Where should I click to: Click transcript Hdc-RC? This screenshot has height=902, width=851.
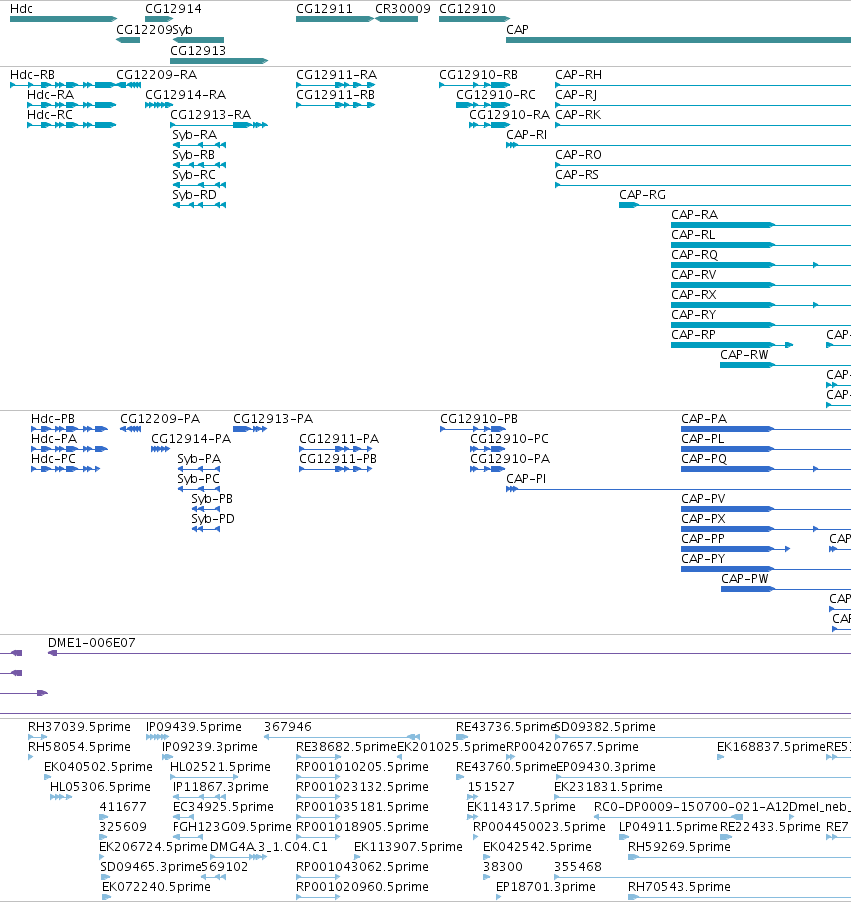[x=71, y=125]
